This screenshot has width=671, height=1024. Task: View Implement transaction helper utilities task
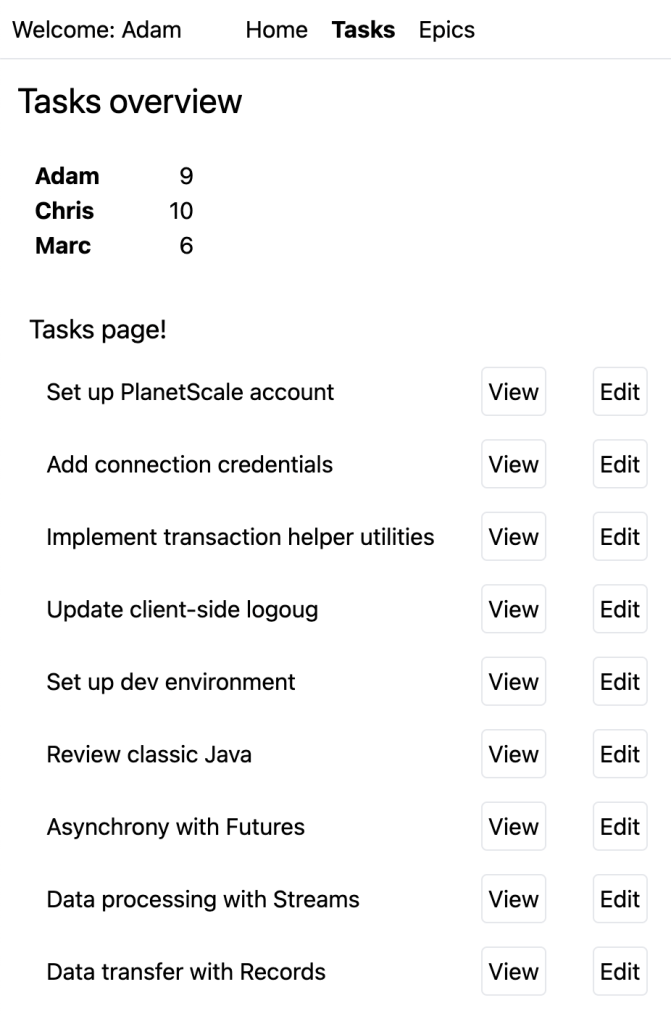tap(513, 537)
